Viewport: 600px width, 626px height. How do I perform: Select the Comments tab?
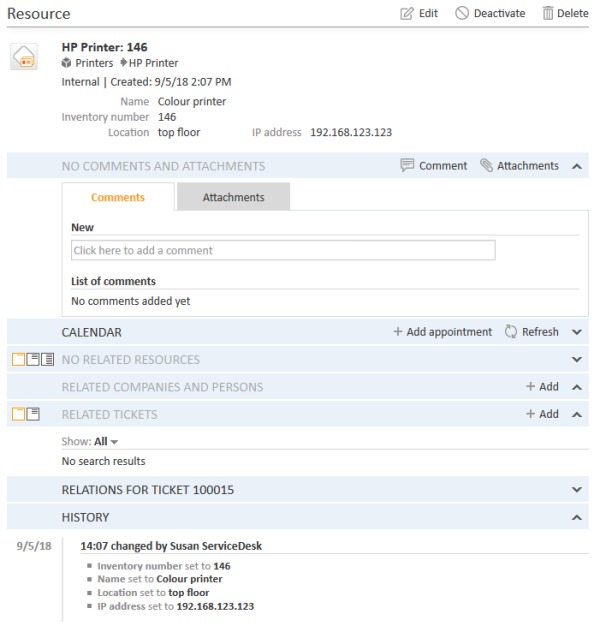(118, 197)
